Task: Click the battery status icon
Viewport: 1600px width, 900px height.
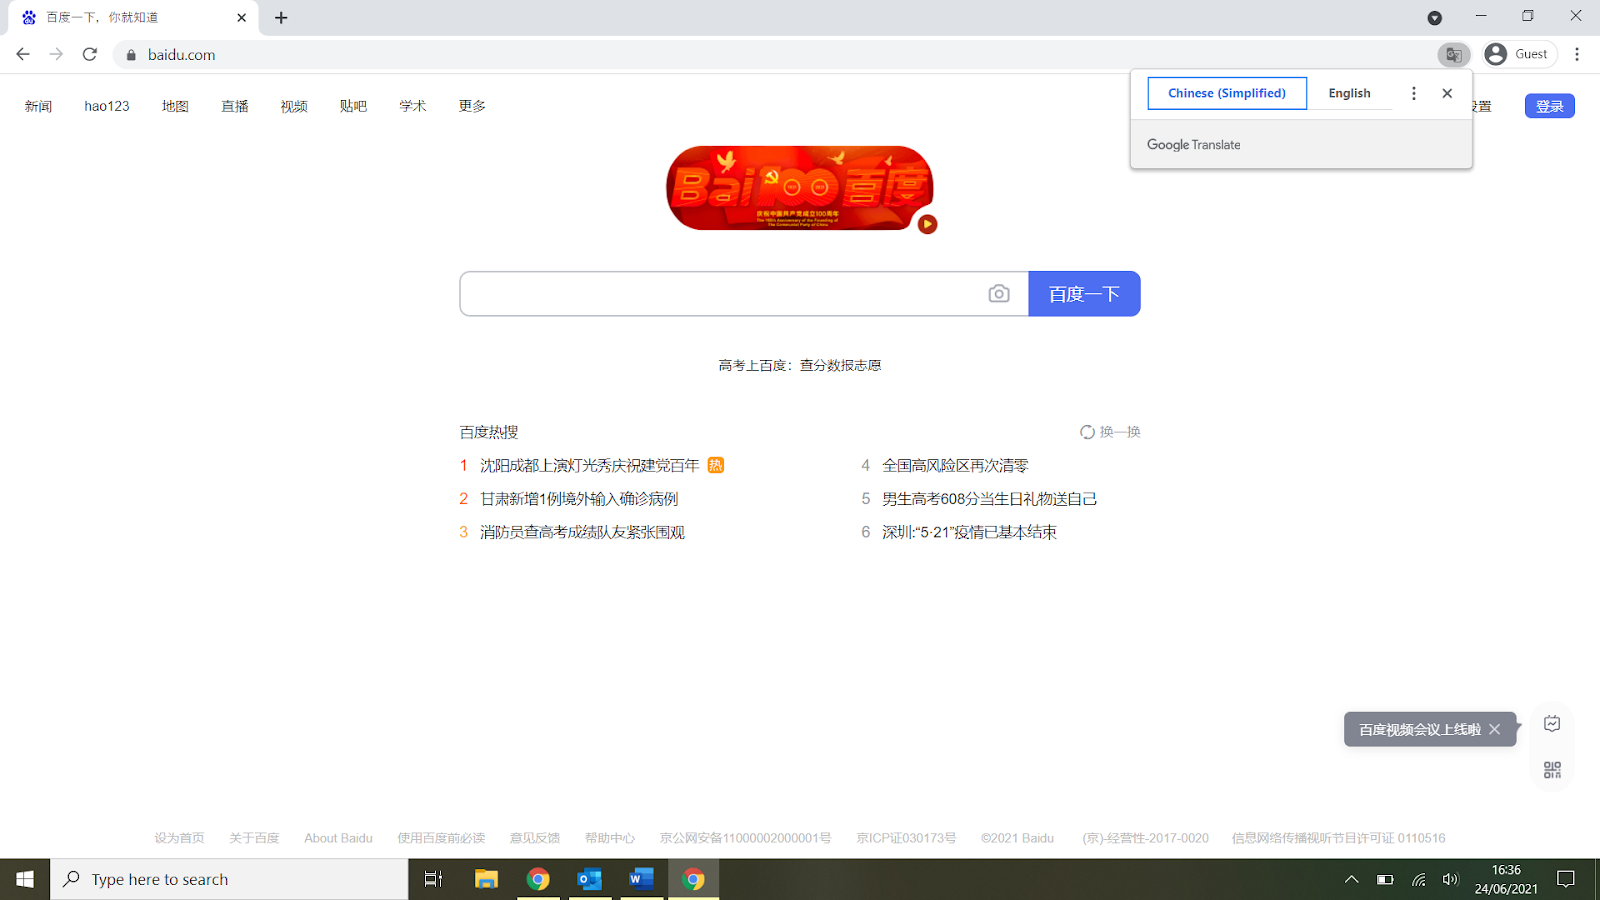Action: [1385, 880]
